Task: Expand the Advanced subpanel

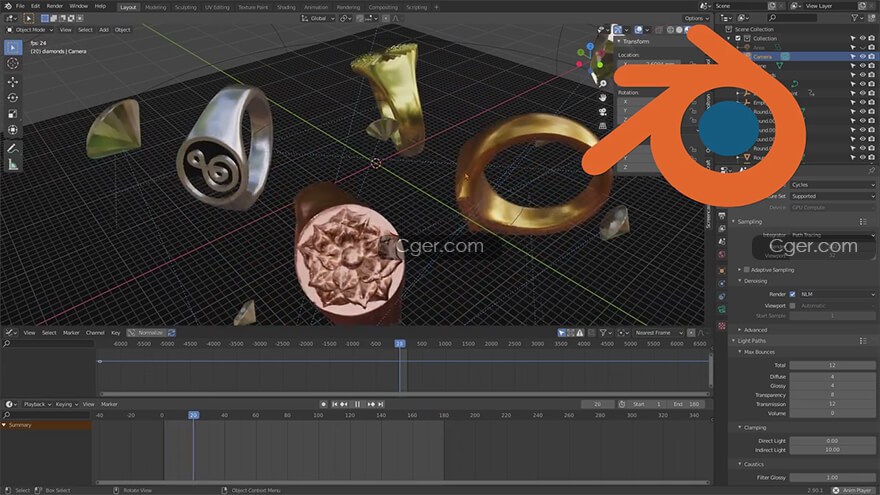Action: pos(755,330)
